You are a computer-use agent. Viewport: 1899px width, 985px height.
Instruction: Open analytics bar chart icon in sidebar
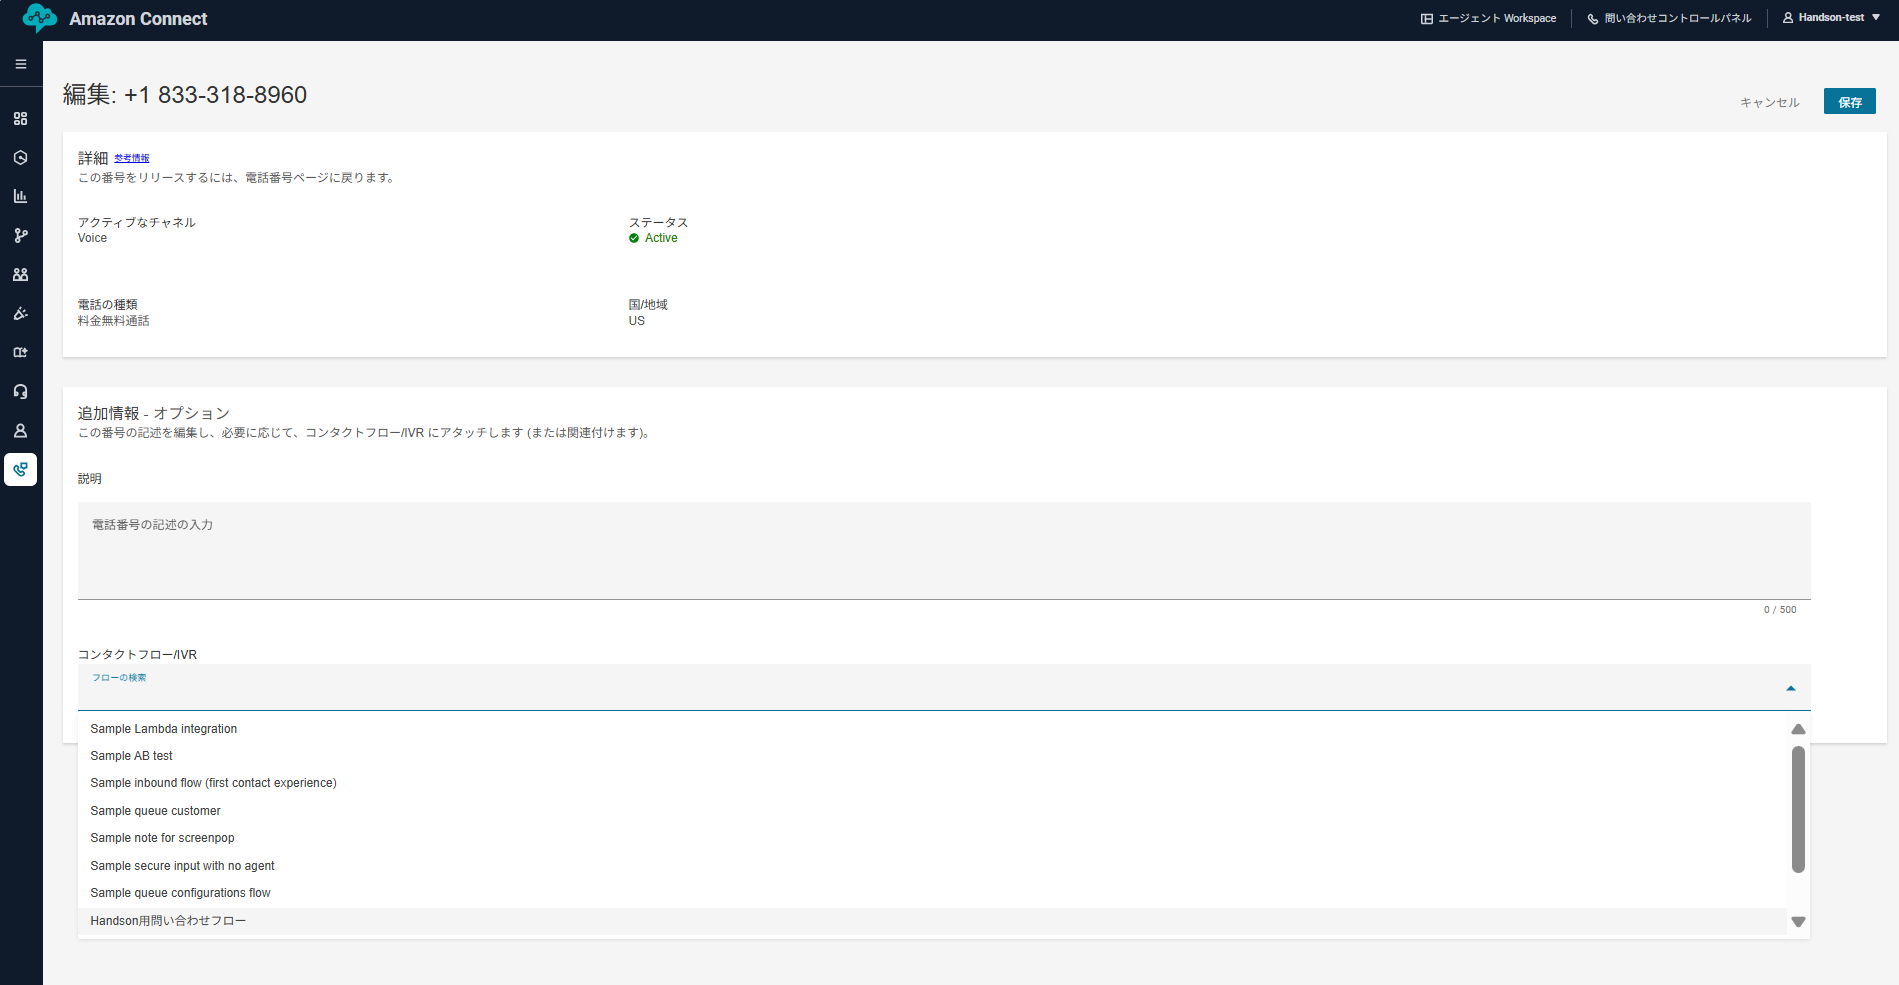[20, 197]
